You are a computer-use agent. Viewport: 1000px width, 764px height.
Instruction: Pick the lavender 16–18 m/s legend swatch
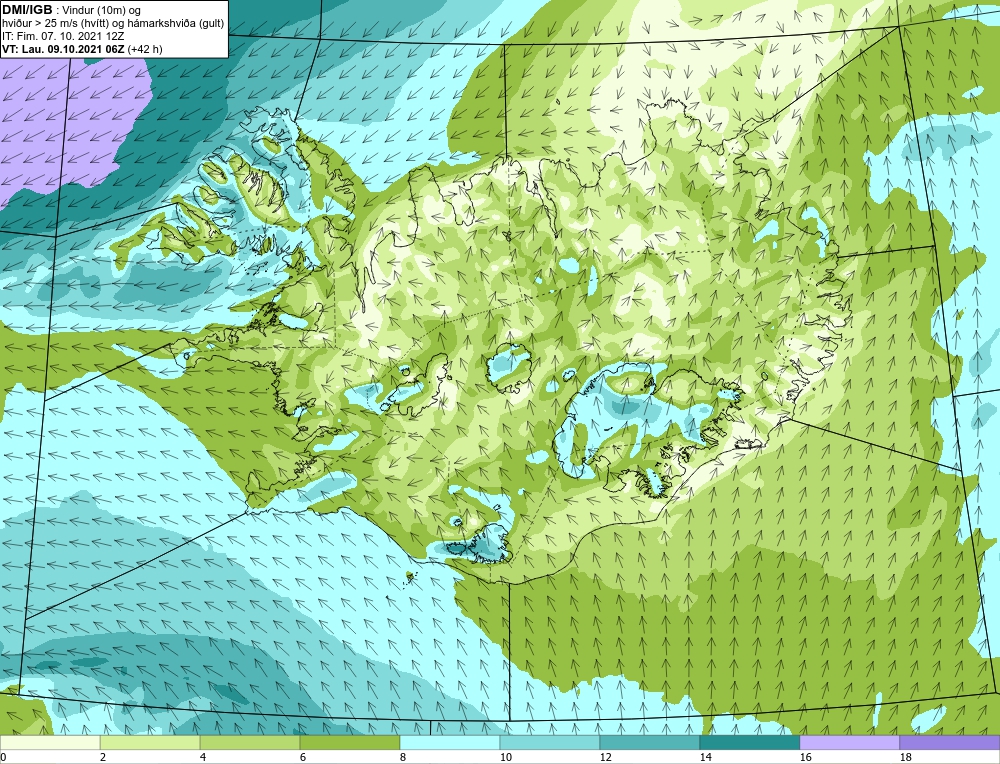point(849,742)
